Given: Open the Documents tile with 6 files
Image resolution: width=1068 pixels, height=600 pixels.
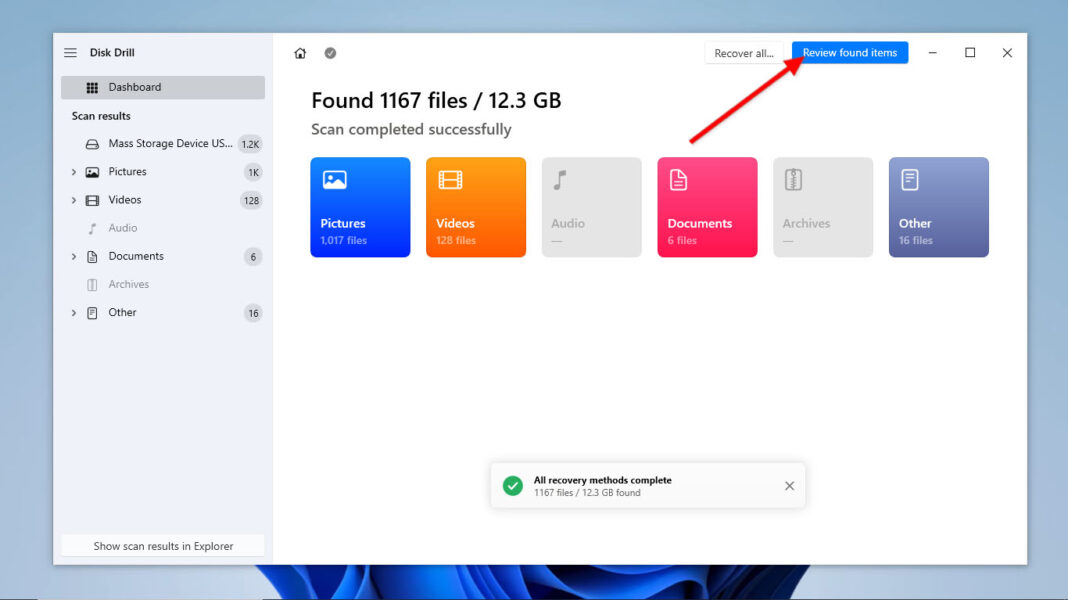Looking at the screenshot, I should coord(707,207).
